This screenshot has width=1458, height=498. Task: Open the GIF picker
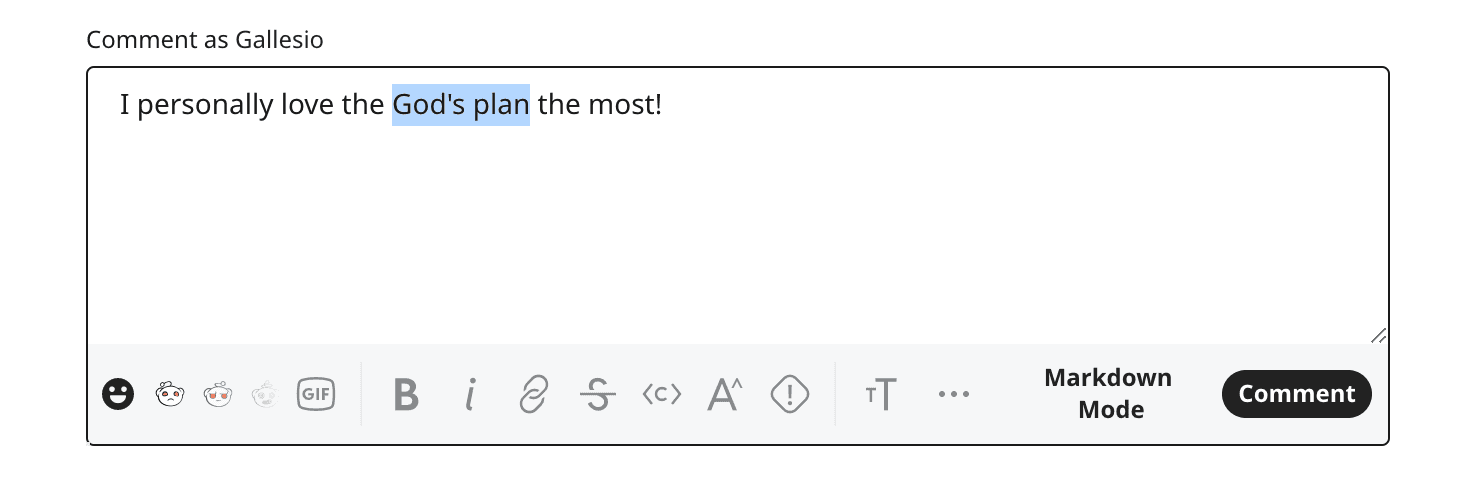(316, 394)
